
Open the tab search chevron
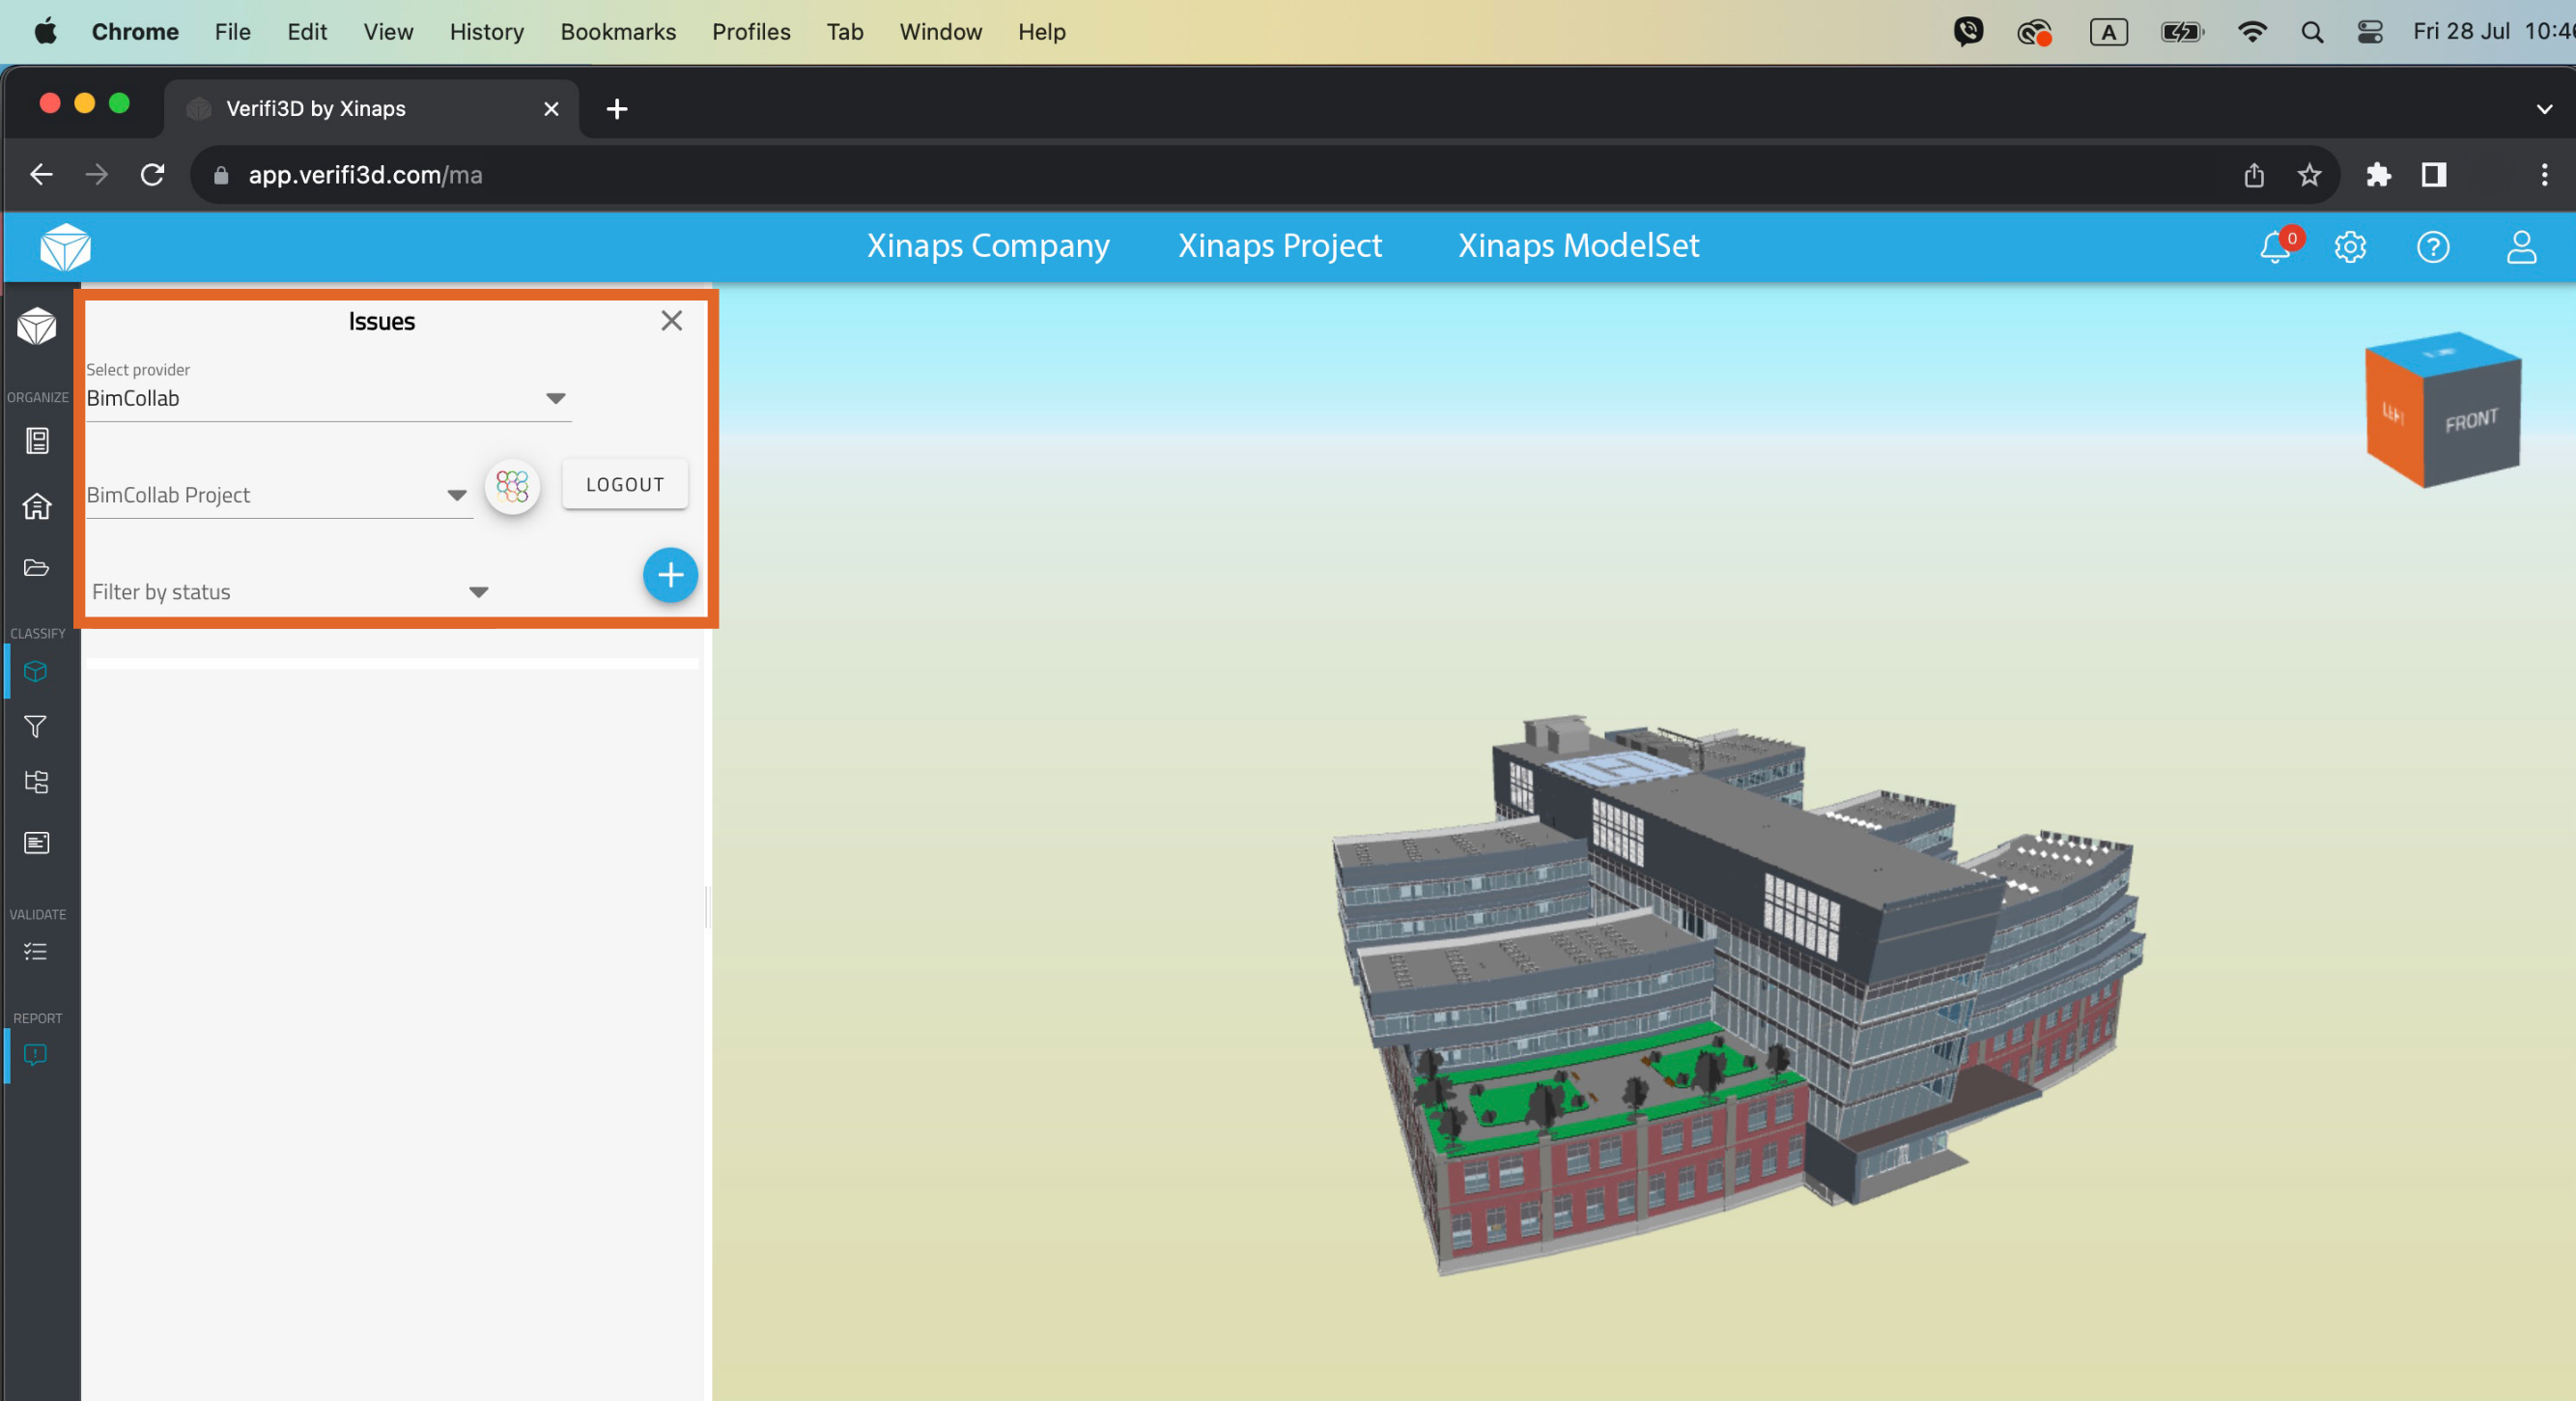pyautogui.click(x=2544, y=108)
